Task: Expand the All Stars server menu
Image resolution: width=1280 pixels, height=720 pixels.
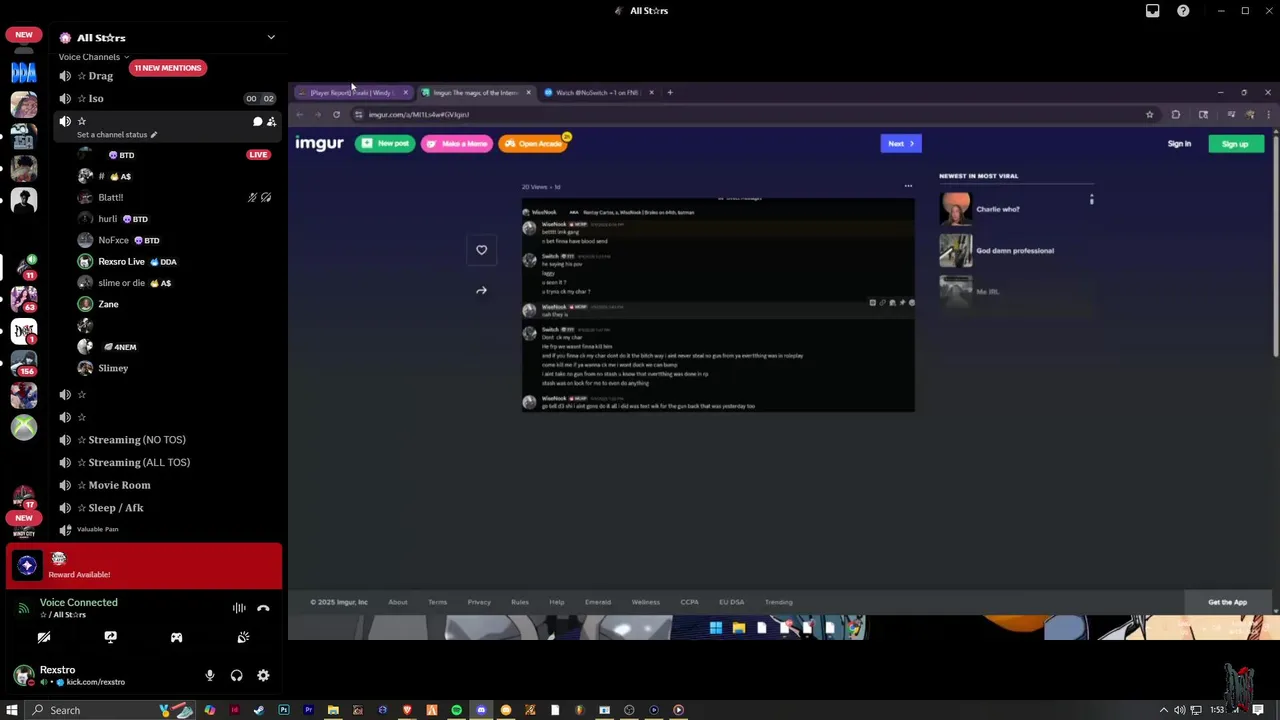Action: [x=270, y=37]
